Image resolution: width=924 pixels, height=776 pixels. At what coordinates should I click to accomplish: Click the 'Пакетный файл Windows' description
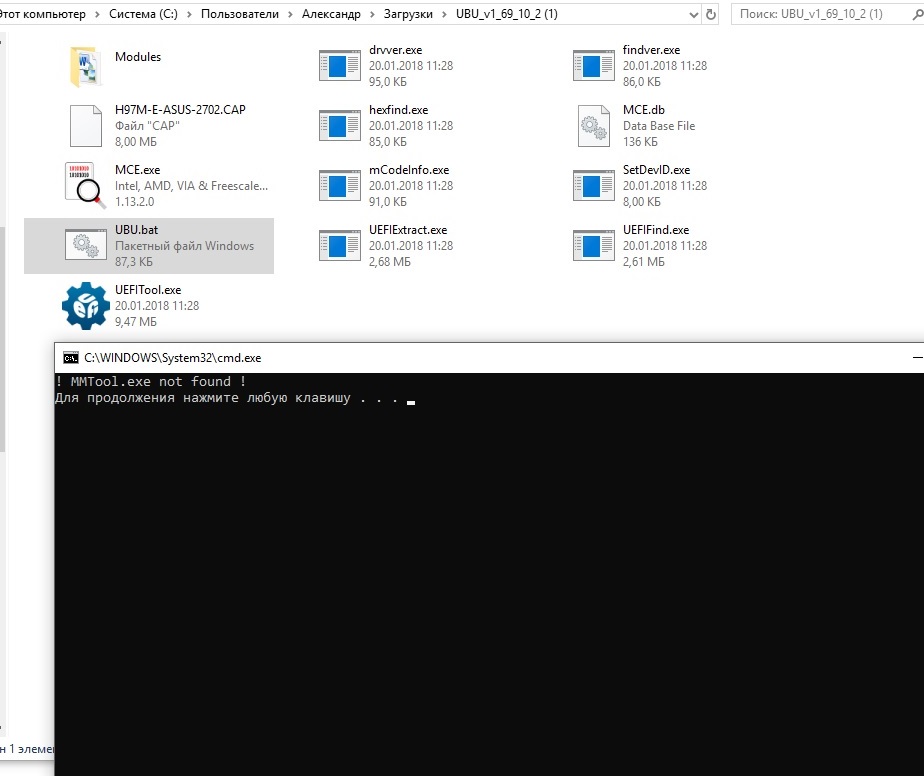pyautogui.click(x=184, y=246)
